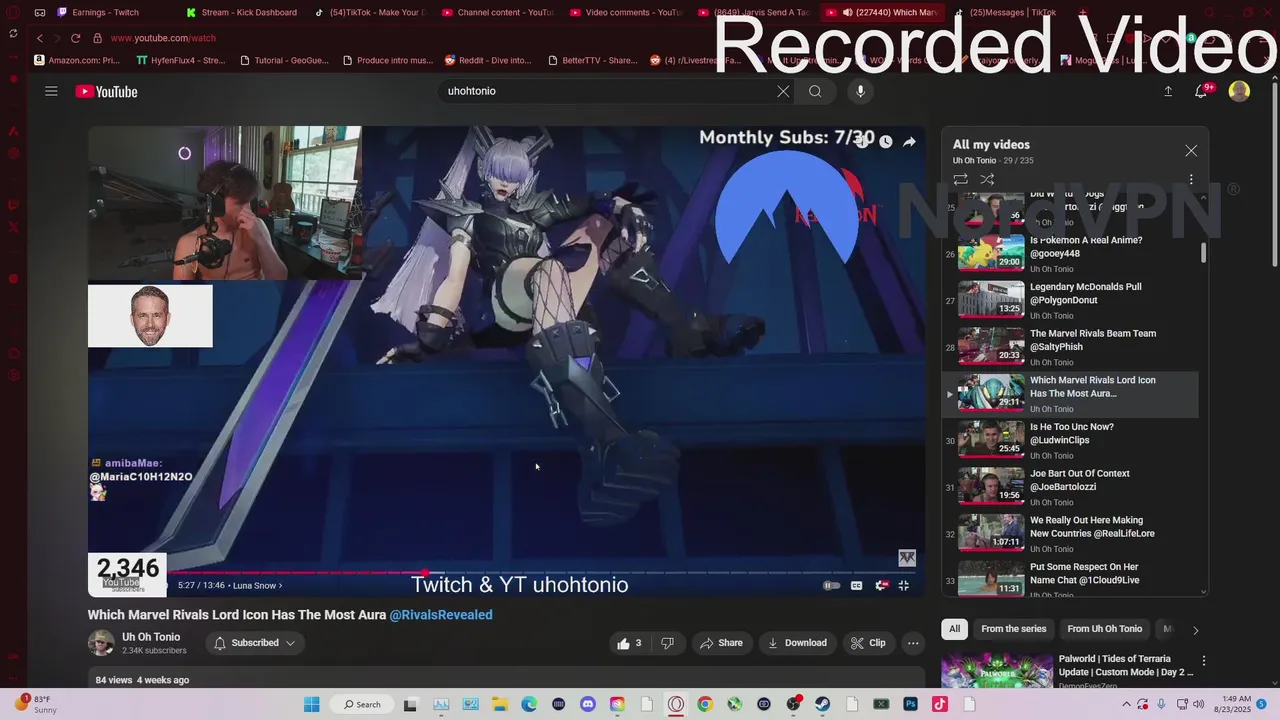Open the YouTube guide hamburger menu
This screenshot has height=720, width=1280.
(51, 91)
